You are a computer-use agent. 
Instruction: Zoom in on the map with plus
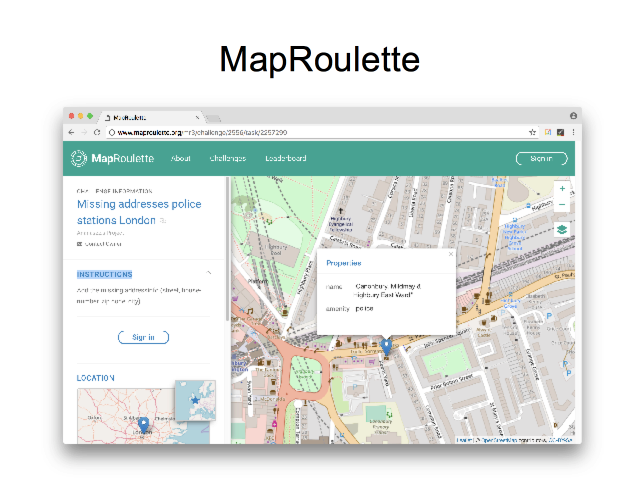point(562,189)
